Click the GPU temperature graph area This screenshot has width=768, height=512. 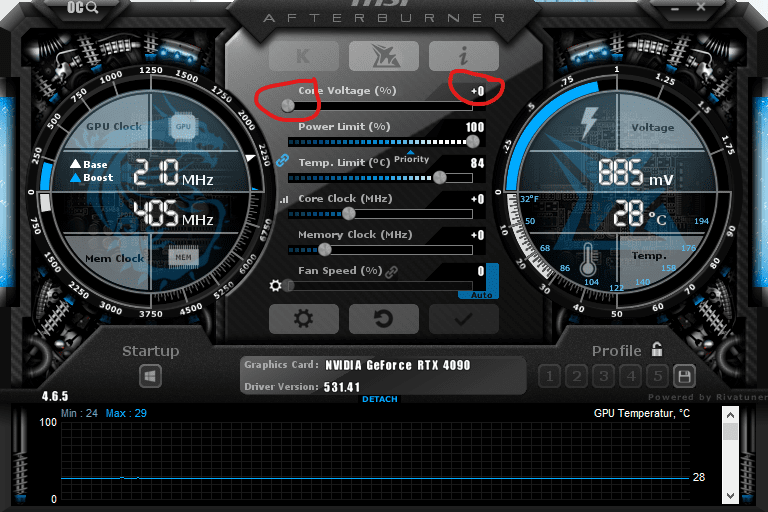(375, 463)
